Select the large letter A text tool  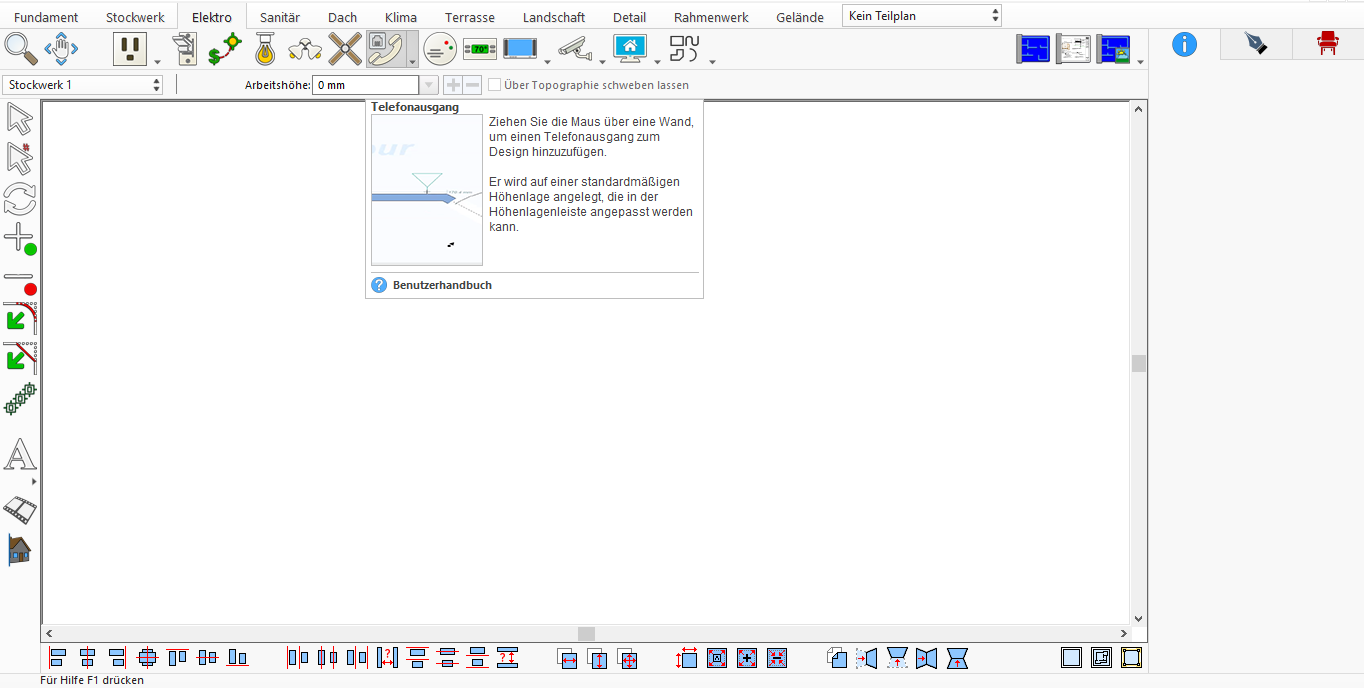[20, 455]
